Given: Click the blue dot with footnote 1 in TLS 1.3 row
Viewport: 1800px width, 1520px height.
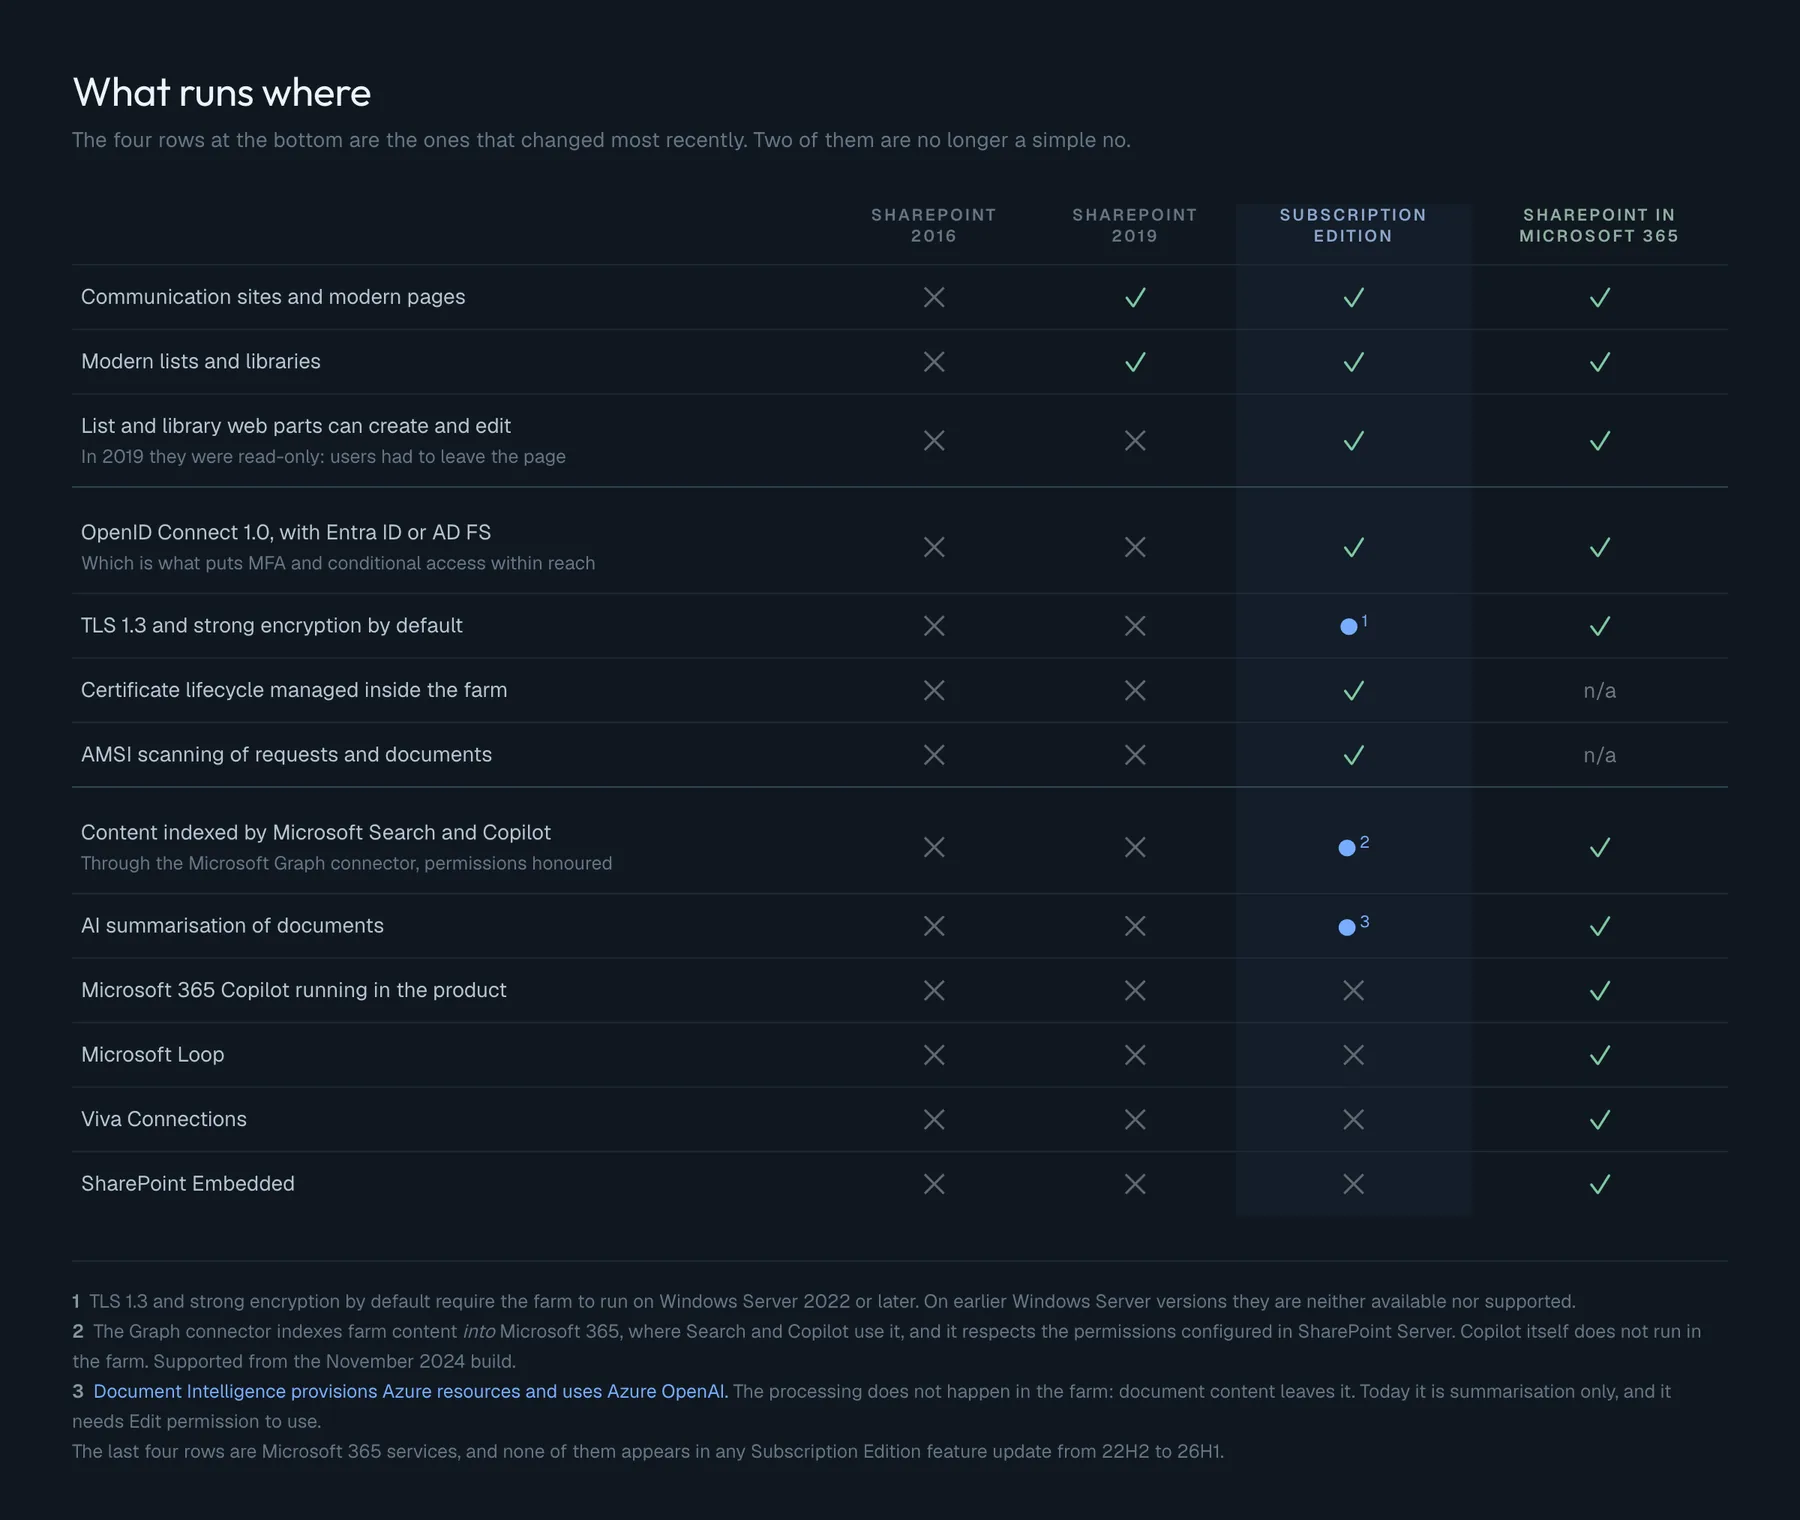Looking at the screenshot, I should pyautogui.click(x=1349, y=626).
